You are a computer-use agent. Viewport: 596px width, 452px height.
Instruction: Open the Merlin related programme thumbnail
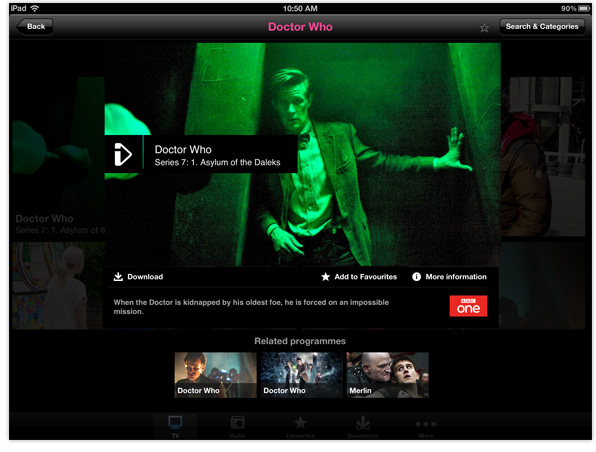[x=387, y=375]
